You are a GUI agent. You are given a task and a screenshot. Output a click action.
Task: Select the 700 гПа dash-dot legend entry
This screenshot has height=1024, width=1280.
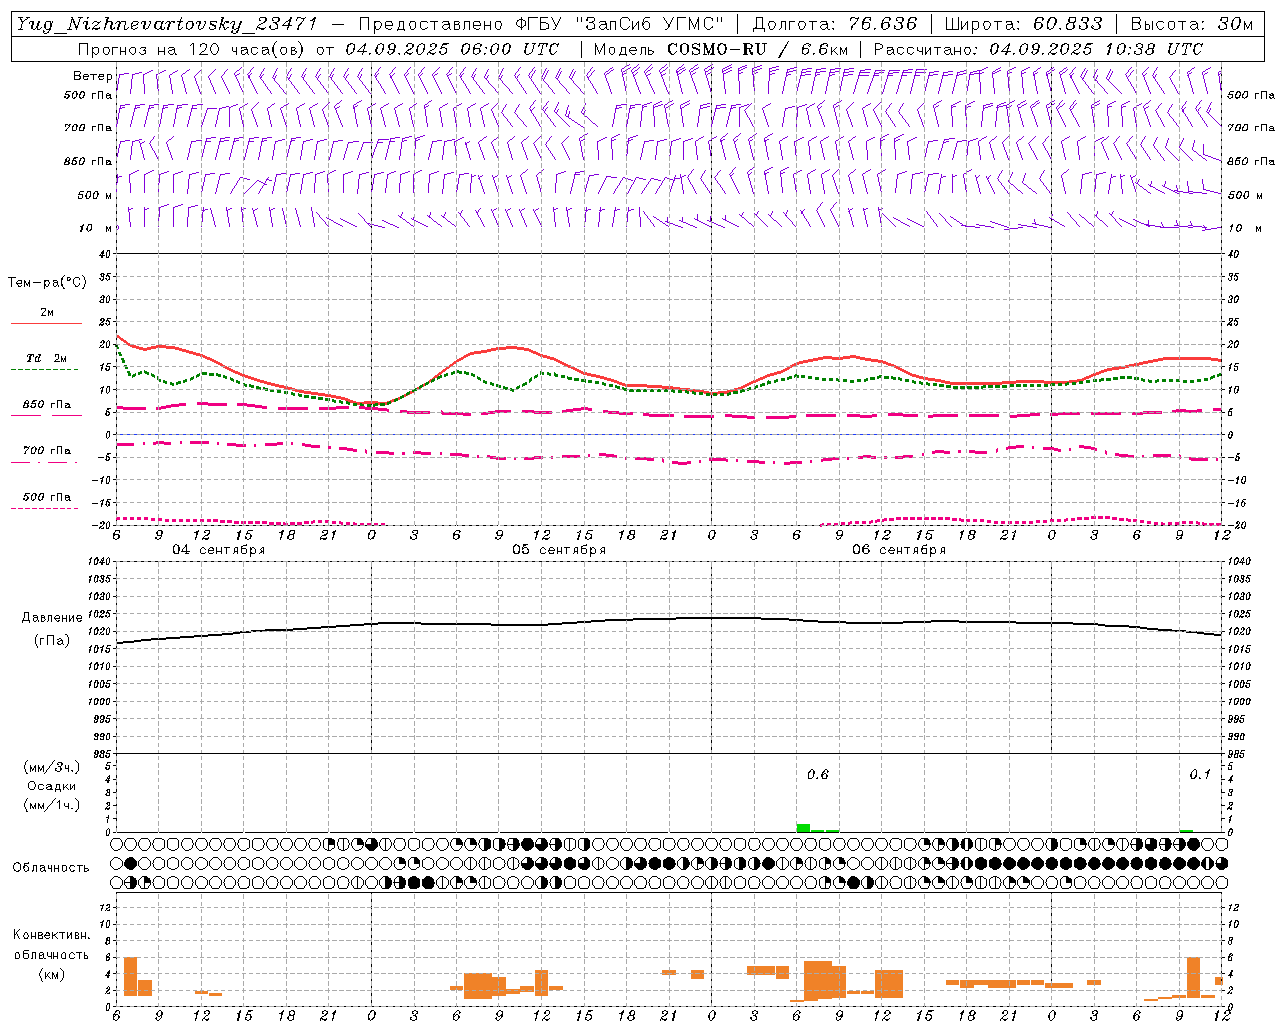pos(46,456)
